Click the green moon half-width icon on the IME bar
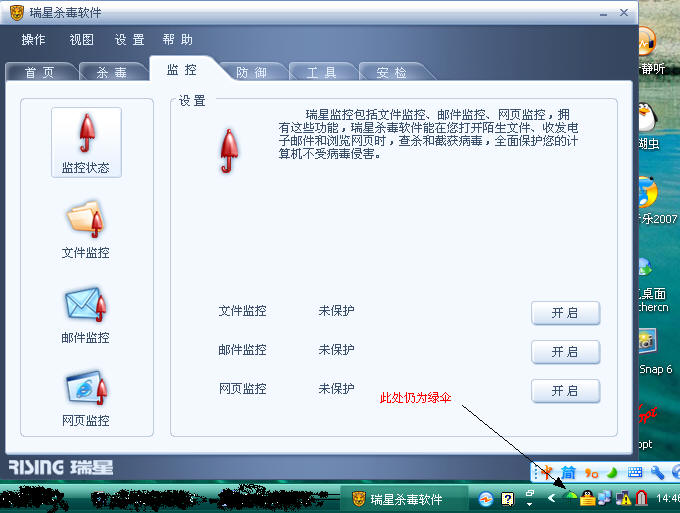The width and height of the screenshot is (680, 513). [612, 473]
